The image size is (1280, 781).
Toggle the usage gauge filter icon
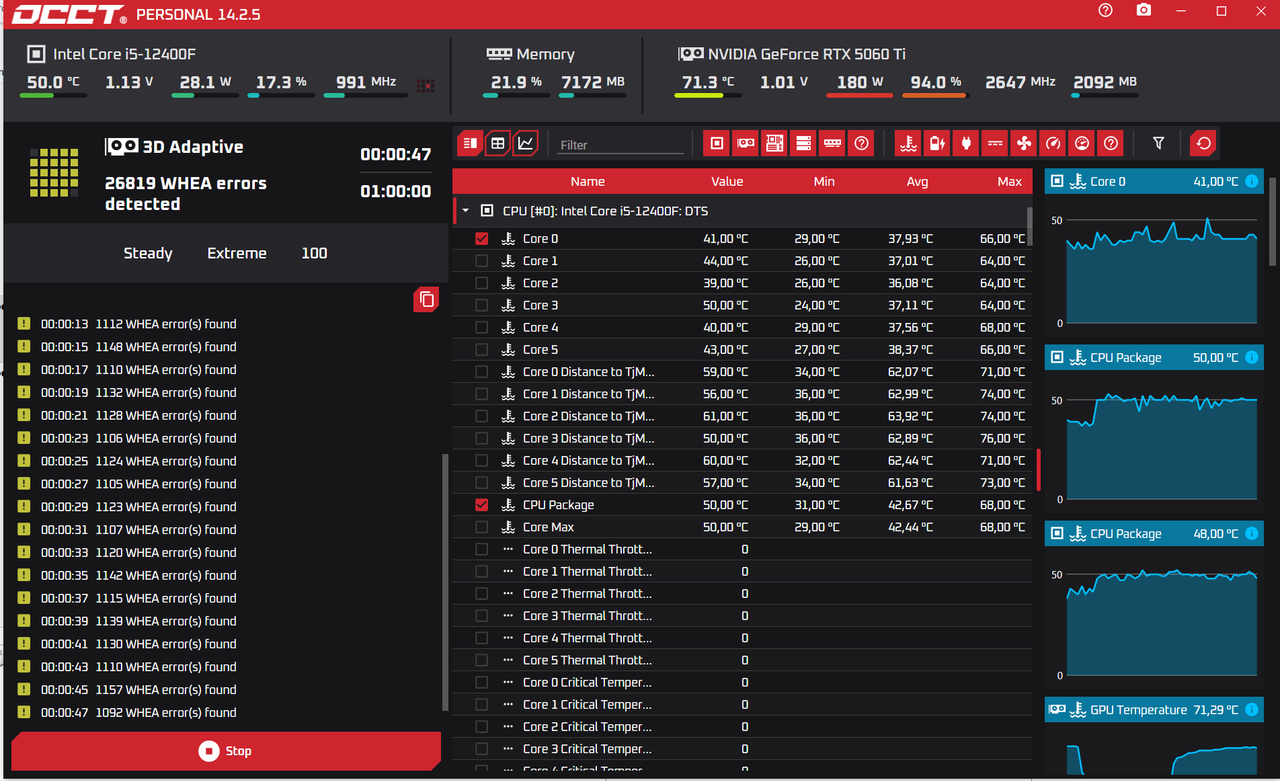[1081, 144]
